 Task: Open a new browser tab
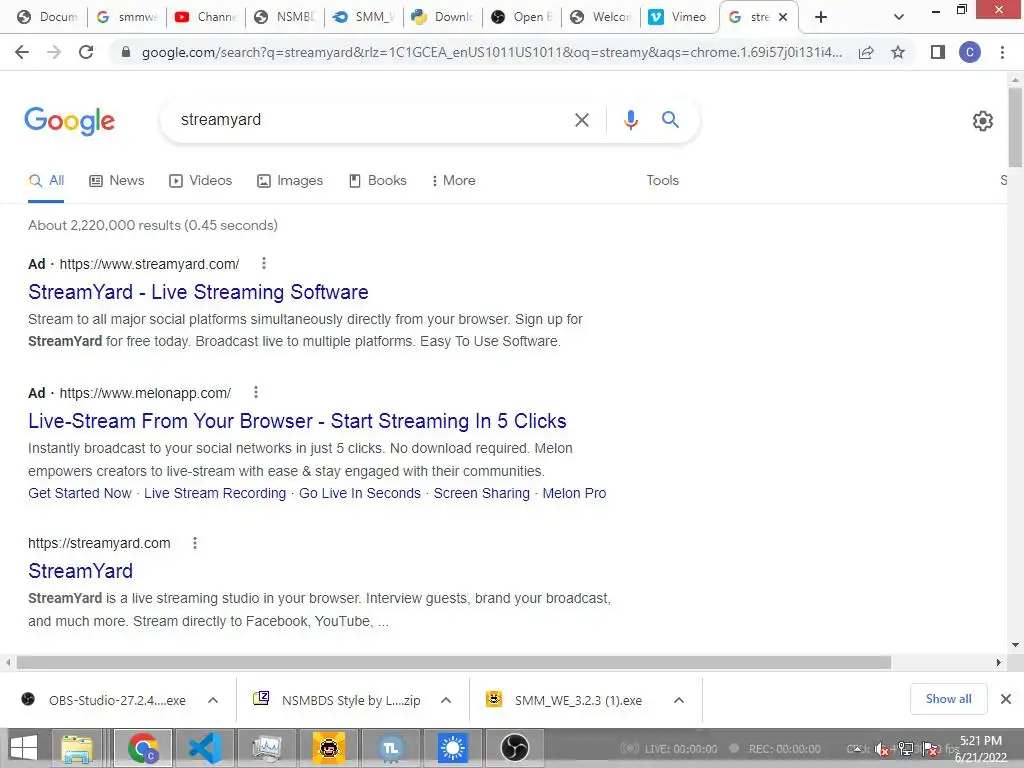pos(821,17)
